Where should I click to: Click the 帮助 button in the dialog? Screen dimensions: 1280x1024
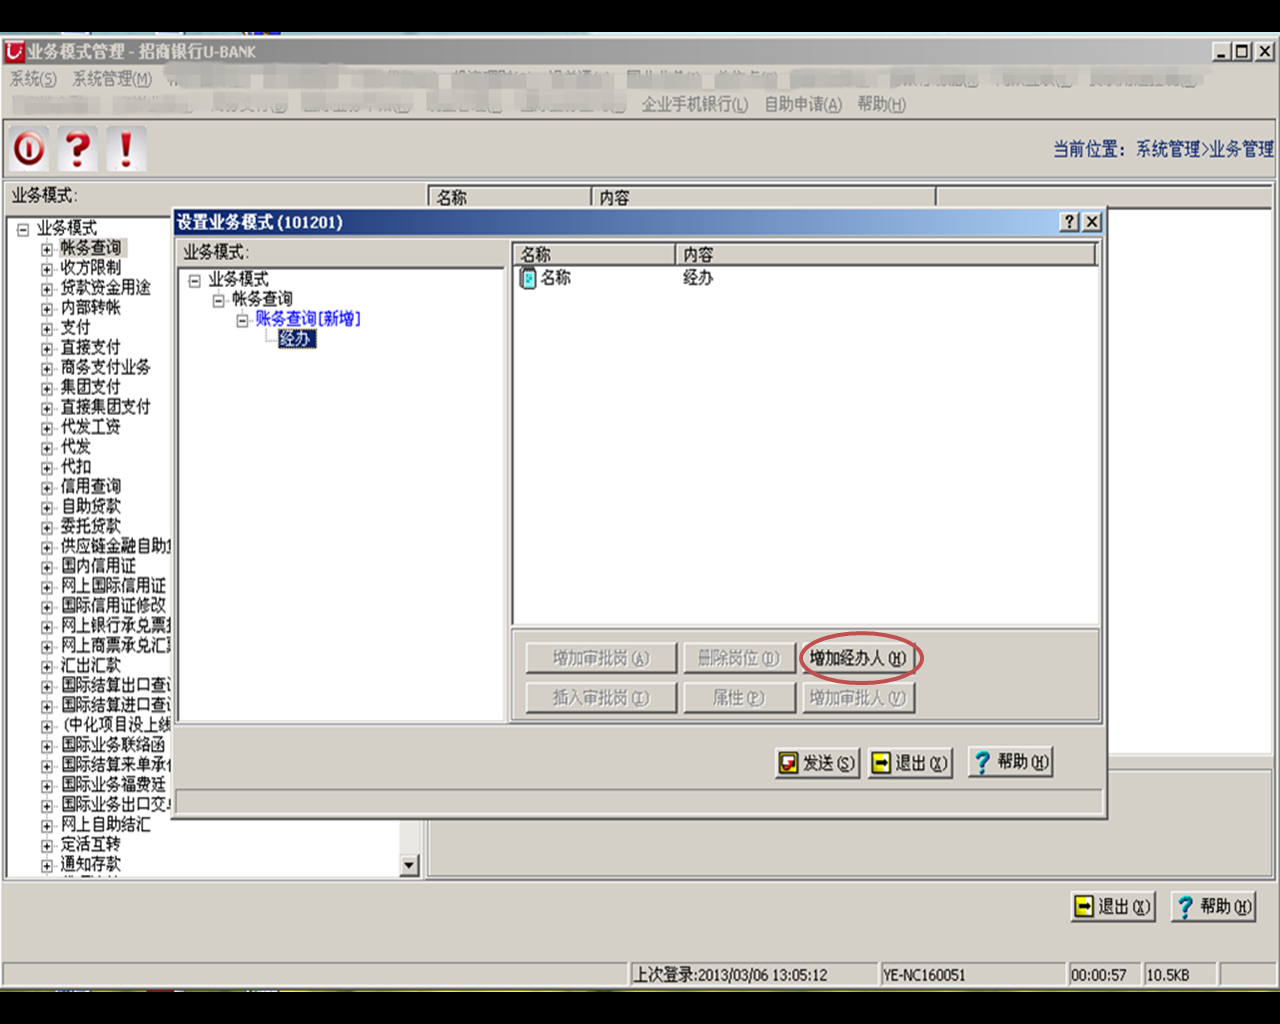(x=1011, y=762)
